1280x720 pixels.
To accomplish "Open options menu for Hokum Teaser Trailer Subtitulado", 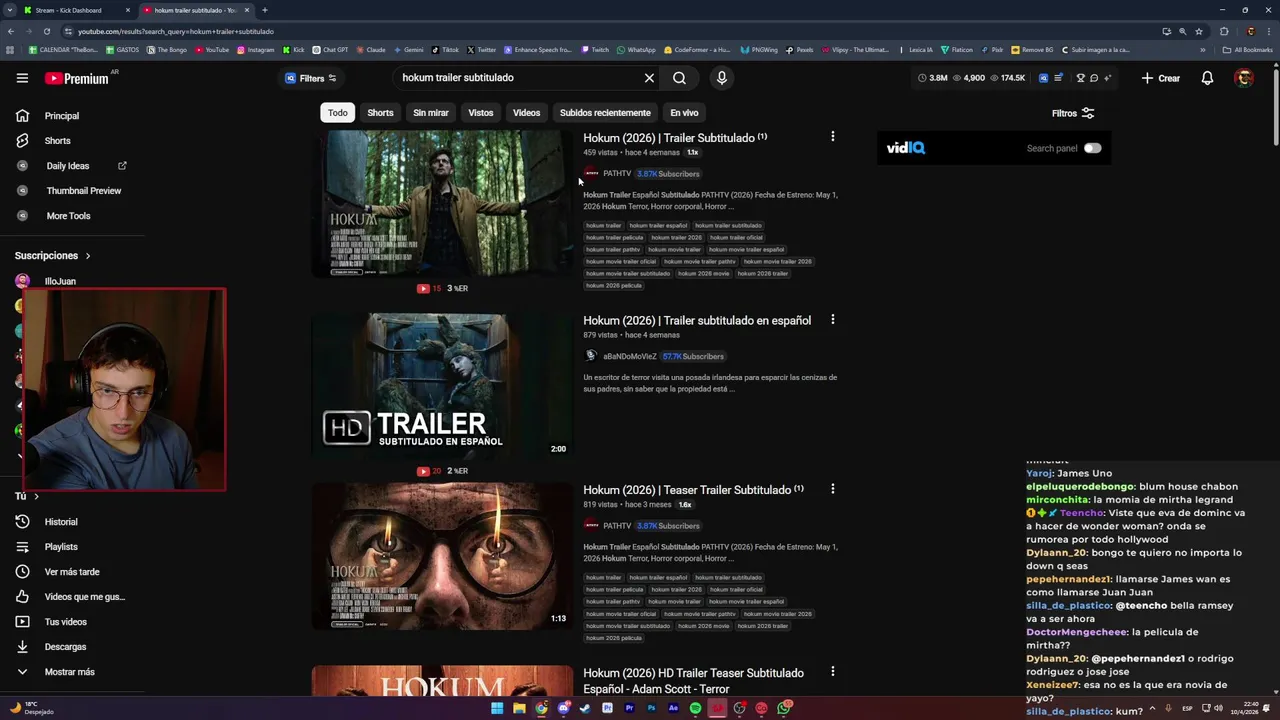I will coord(832,489).
